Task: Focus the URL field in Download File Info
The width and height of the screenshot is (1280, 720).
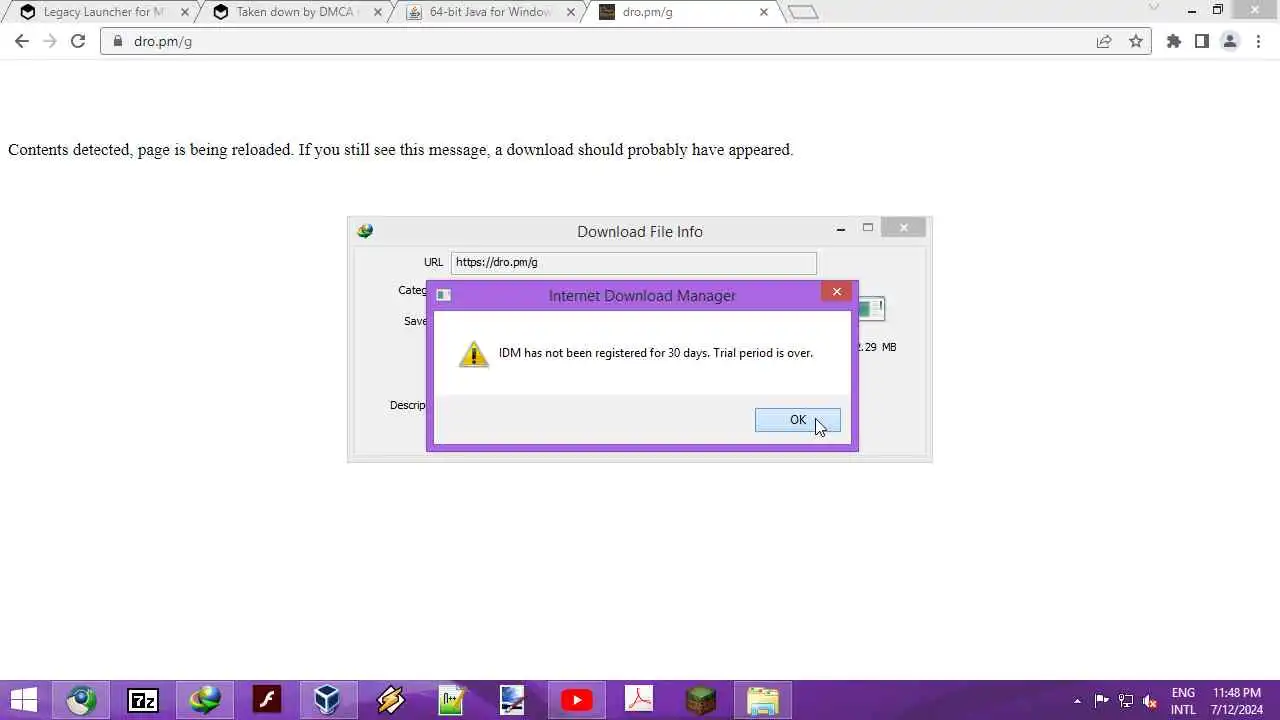Action: 633,263
